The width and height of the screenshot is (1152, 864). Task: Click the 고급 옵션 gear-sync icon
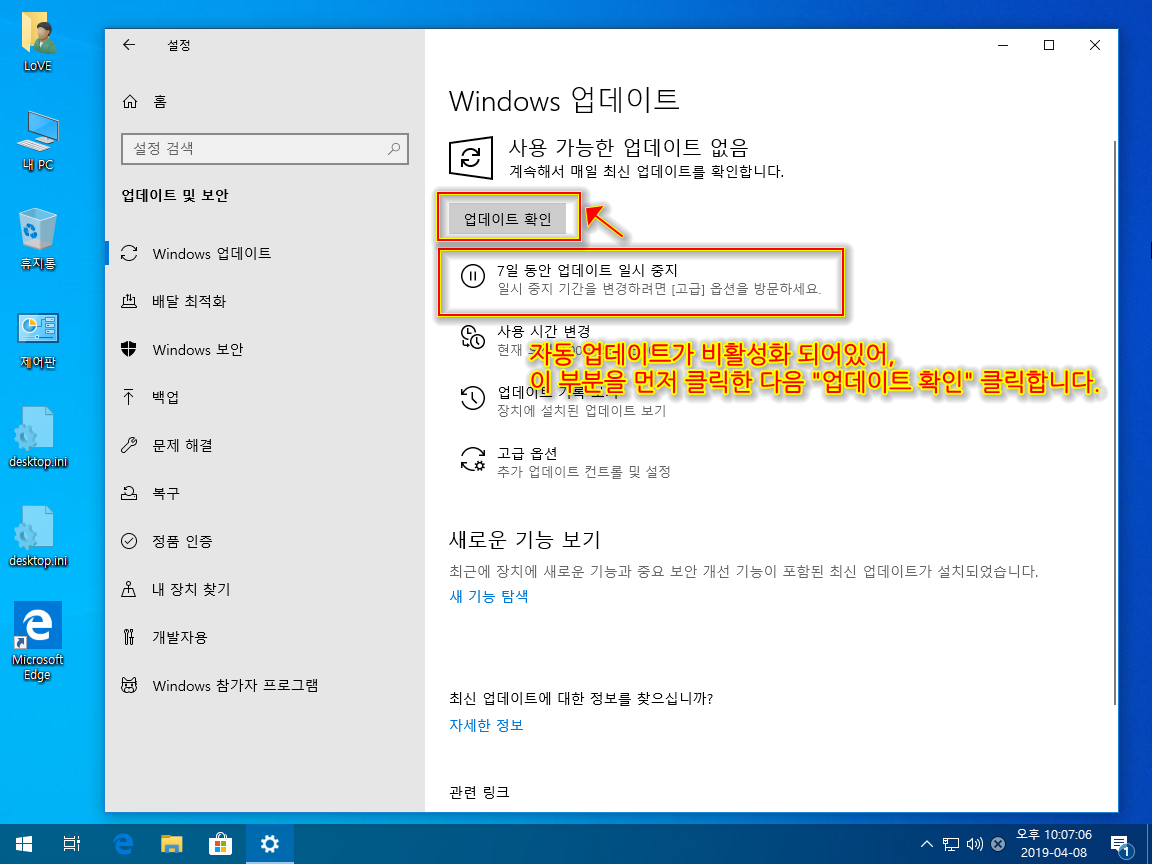pos(472,458)
